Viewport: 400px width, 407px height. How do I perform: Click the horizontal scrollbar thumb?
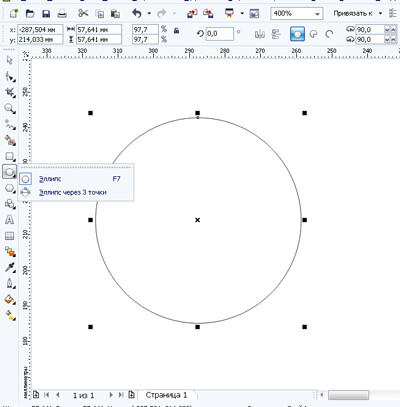pos(348,395)
